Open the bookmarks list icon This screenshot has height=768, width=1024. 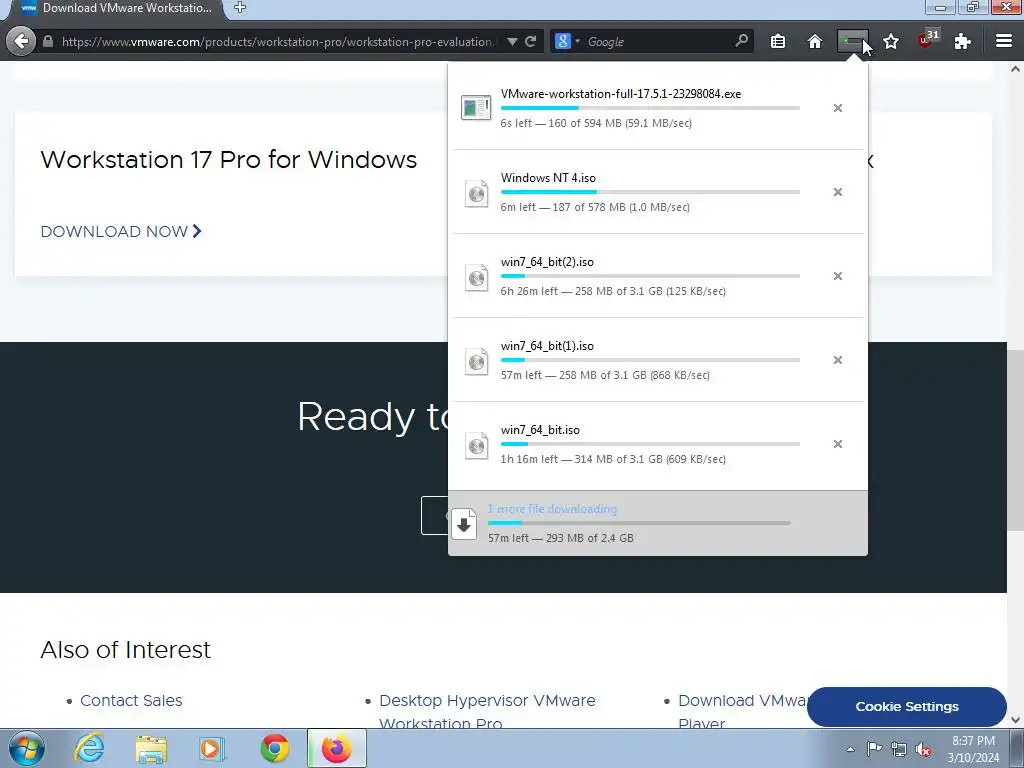778,42
